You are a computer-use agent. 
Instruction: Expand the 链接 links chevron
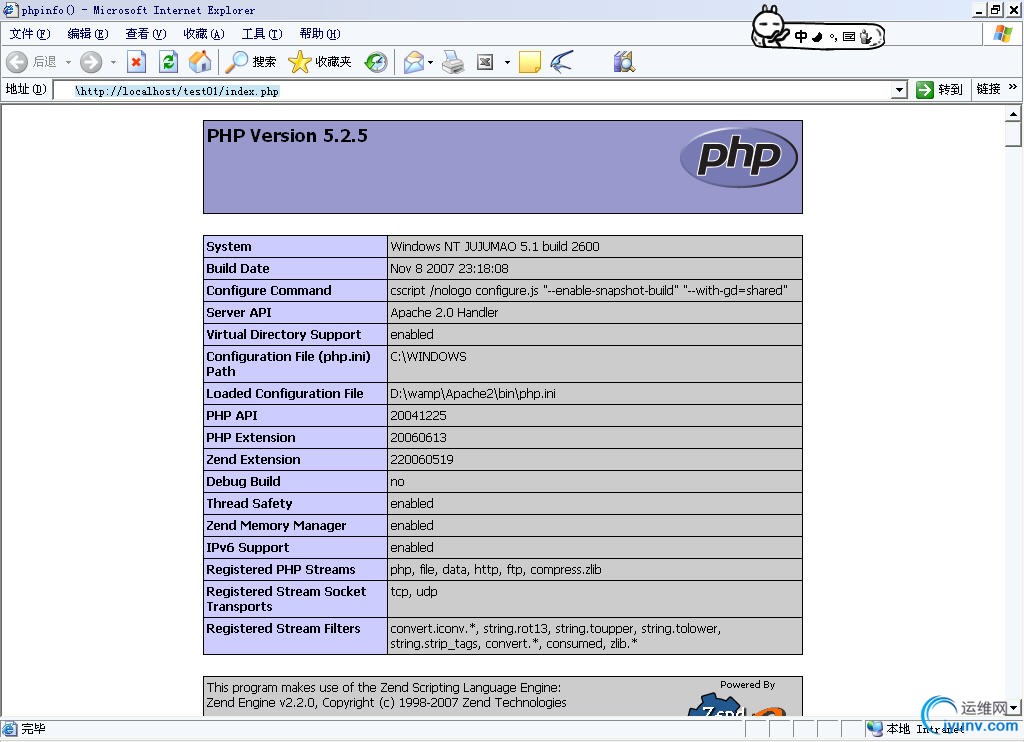click(1012, 87)
